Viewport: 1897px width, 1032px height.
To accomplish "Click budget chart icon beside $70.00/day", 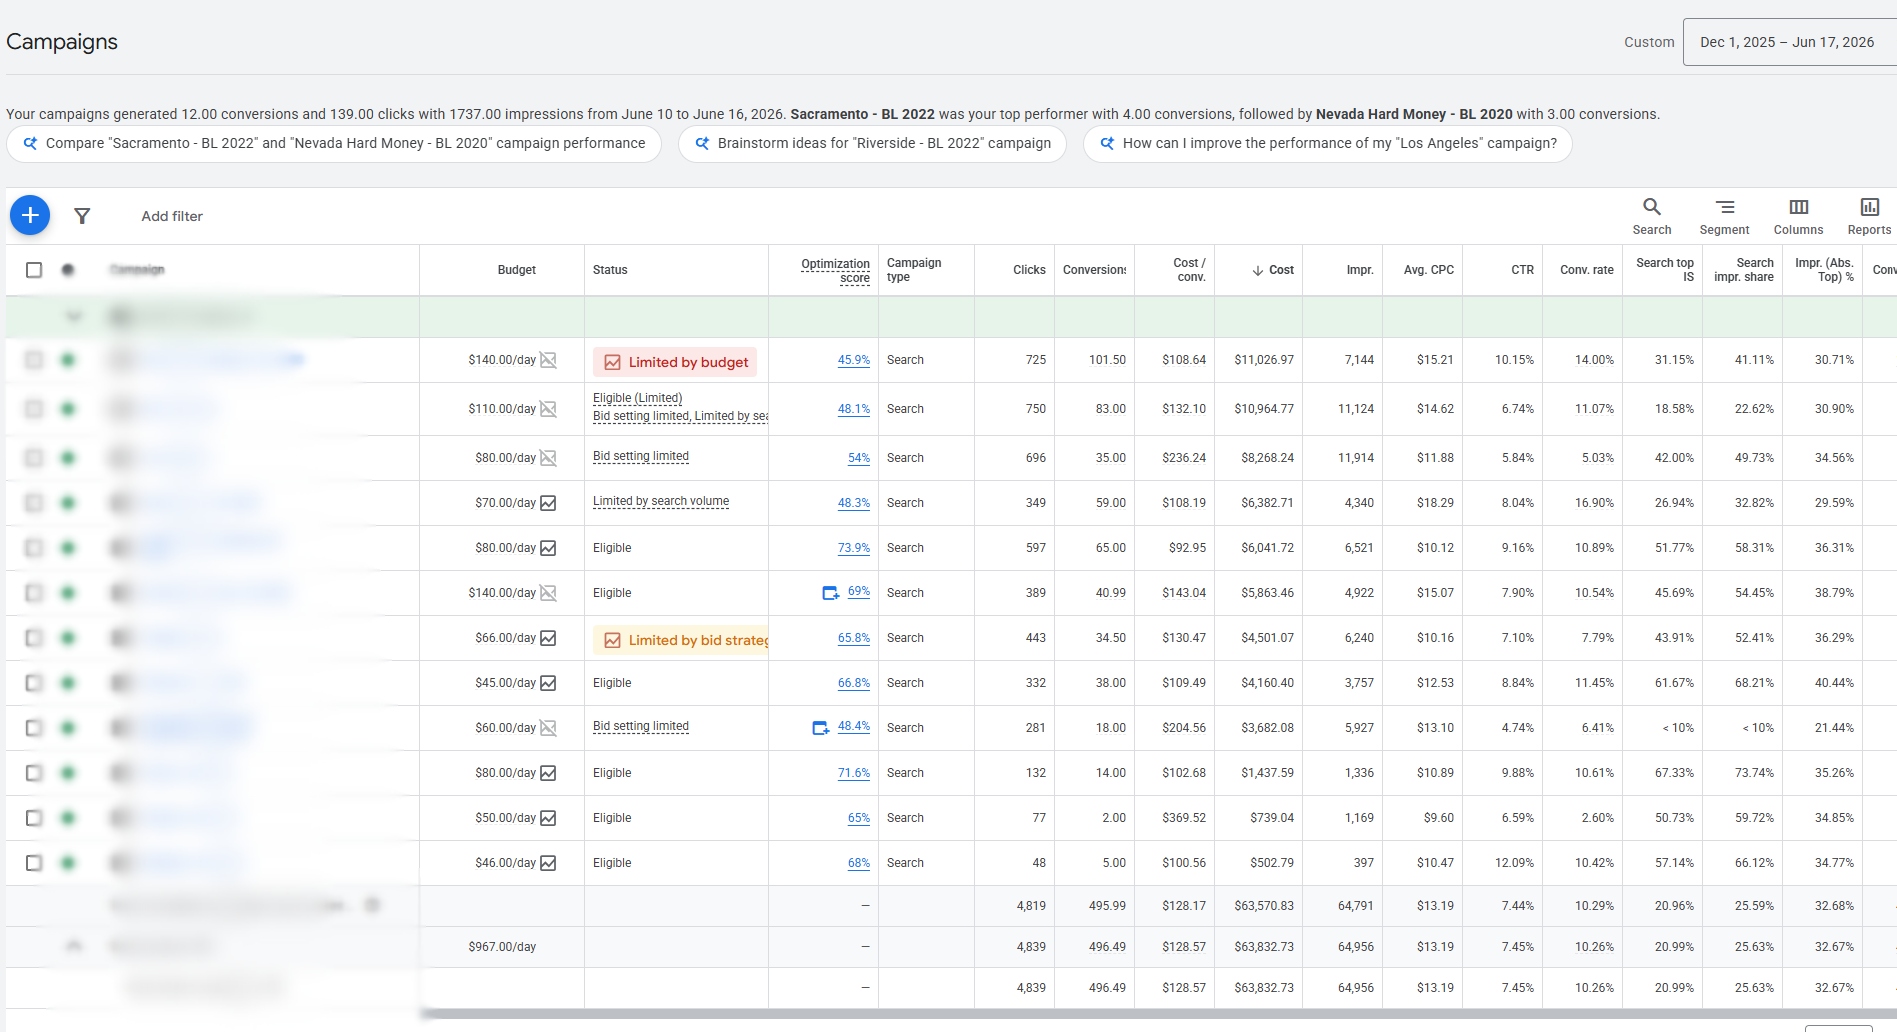I will click(548, 503).
